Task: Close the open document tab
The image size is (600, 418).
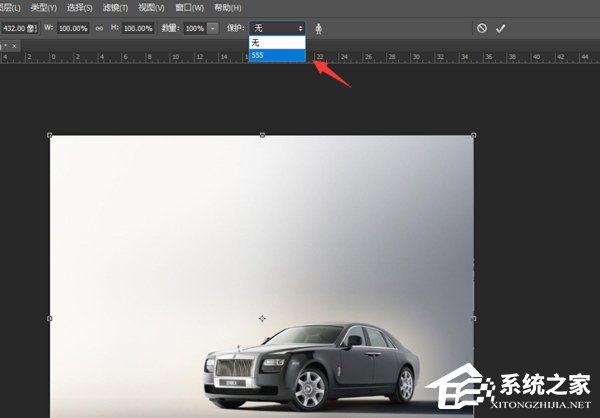Action: (x=14, y=46)
